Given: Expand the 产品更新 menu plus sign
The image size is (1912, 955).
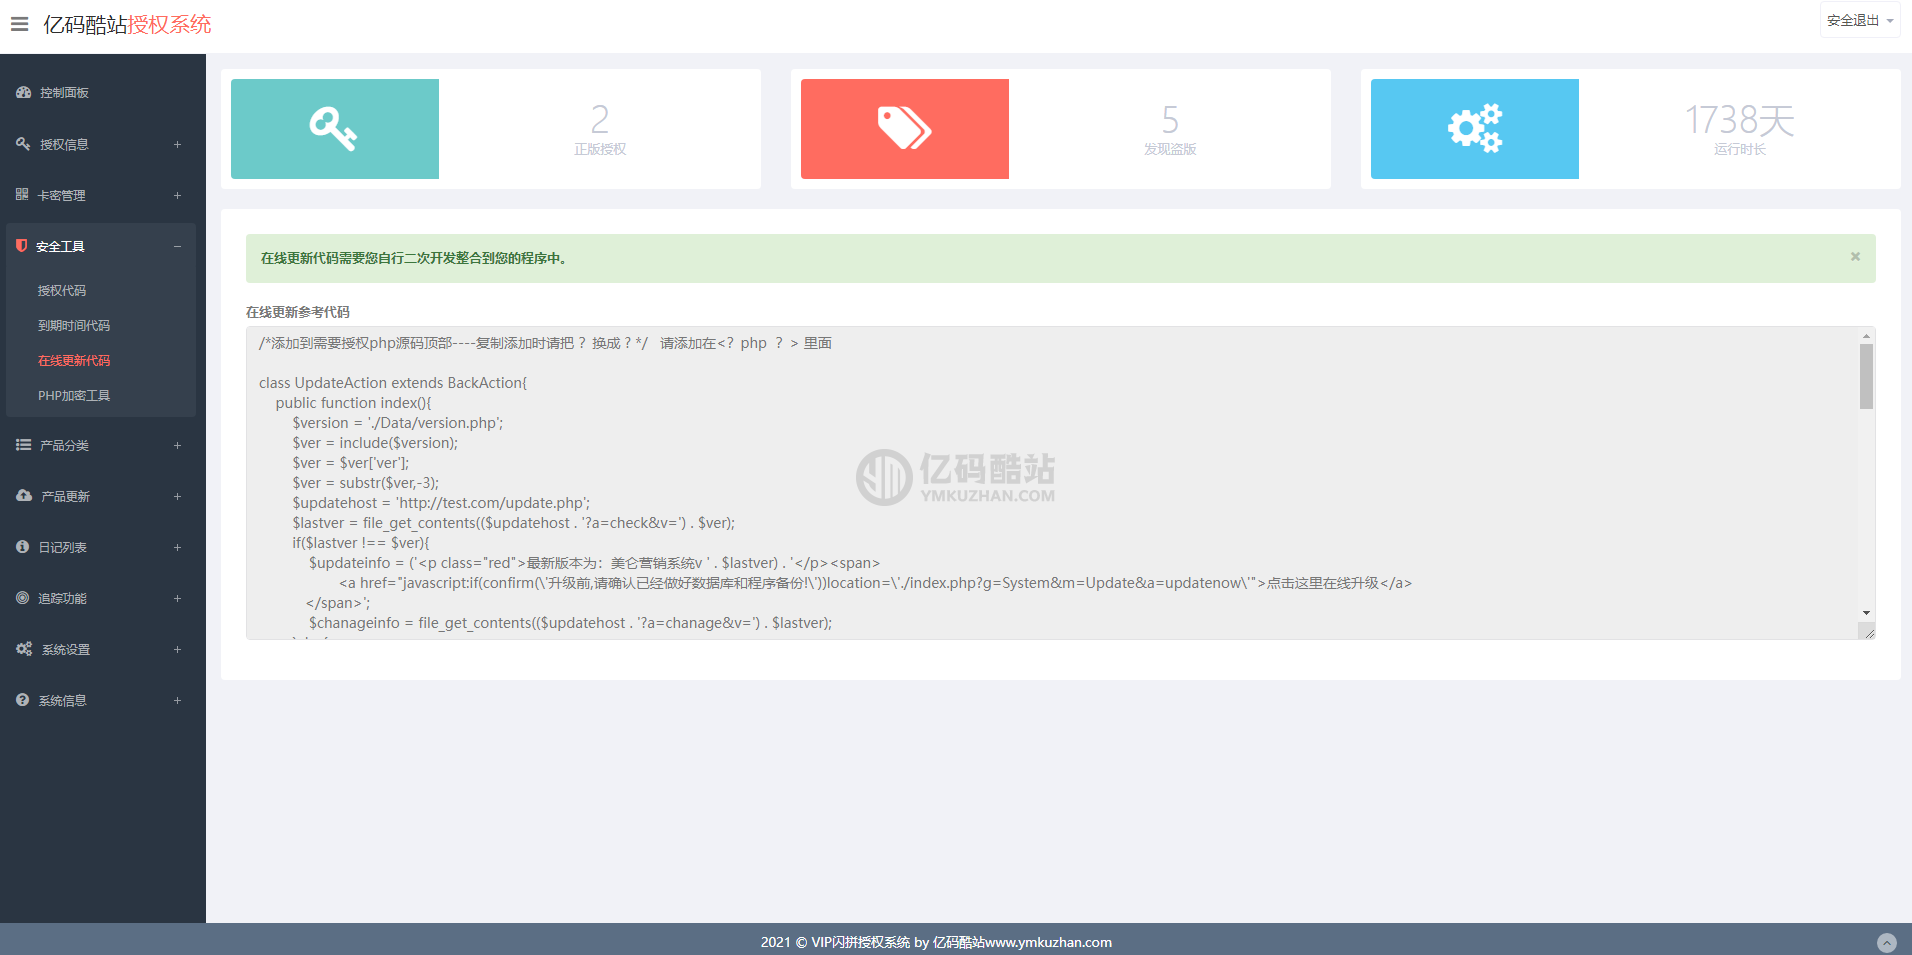Looking at the screenshot, I should (x=177, y=496).
